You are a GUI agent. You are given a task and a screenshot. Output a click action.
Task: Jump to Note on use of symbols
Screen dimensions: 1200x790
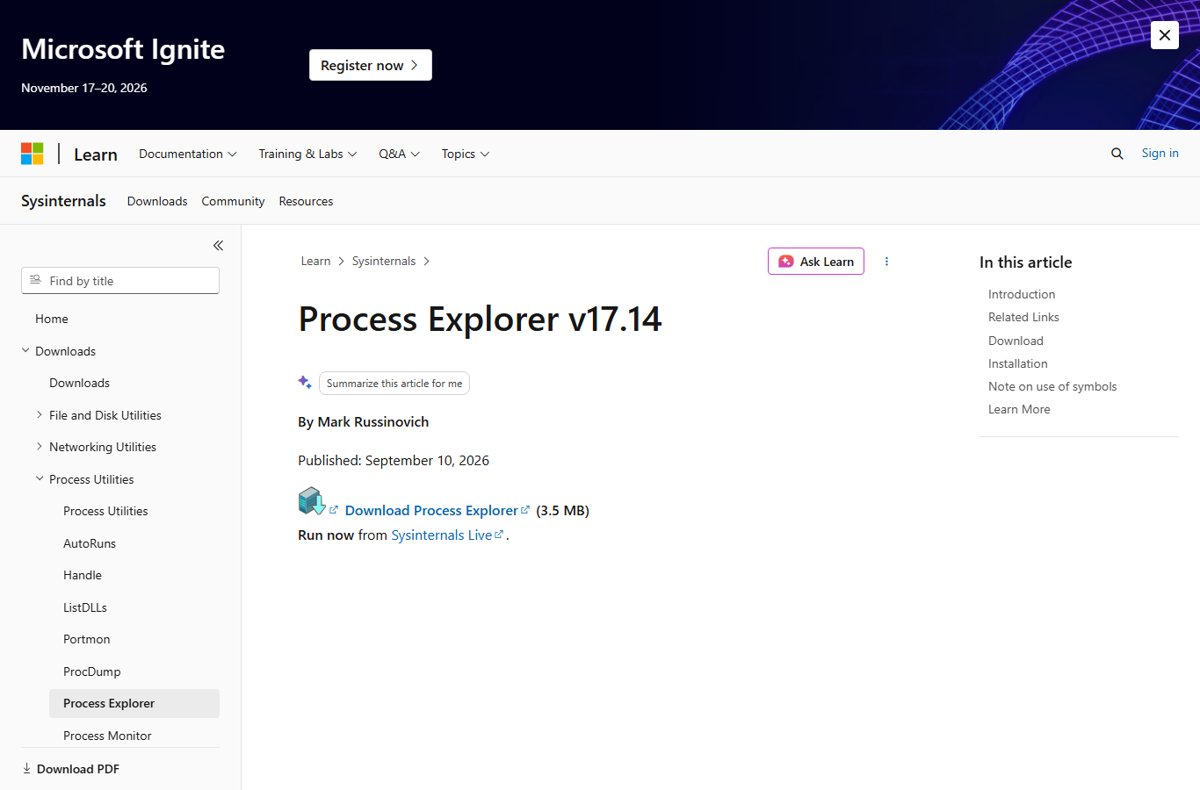click(x=1052, y=387)
